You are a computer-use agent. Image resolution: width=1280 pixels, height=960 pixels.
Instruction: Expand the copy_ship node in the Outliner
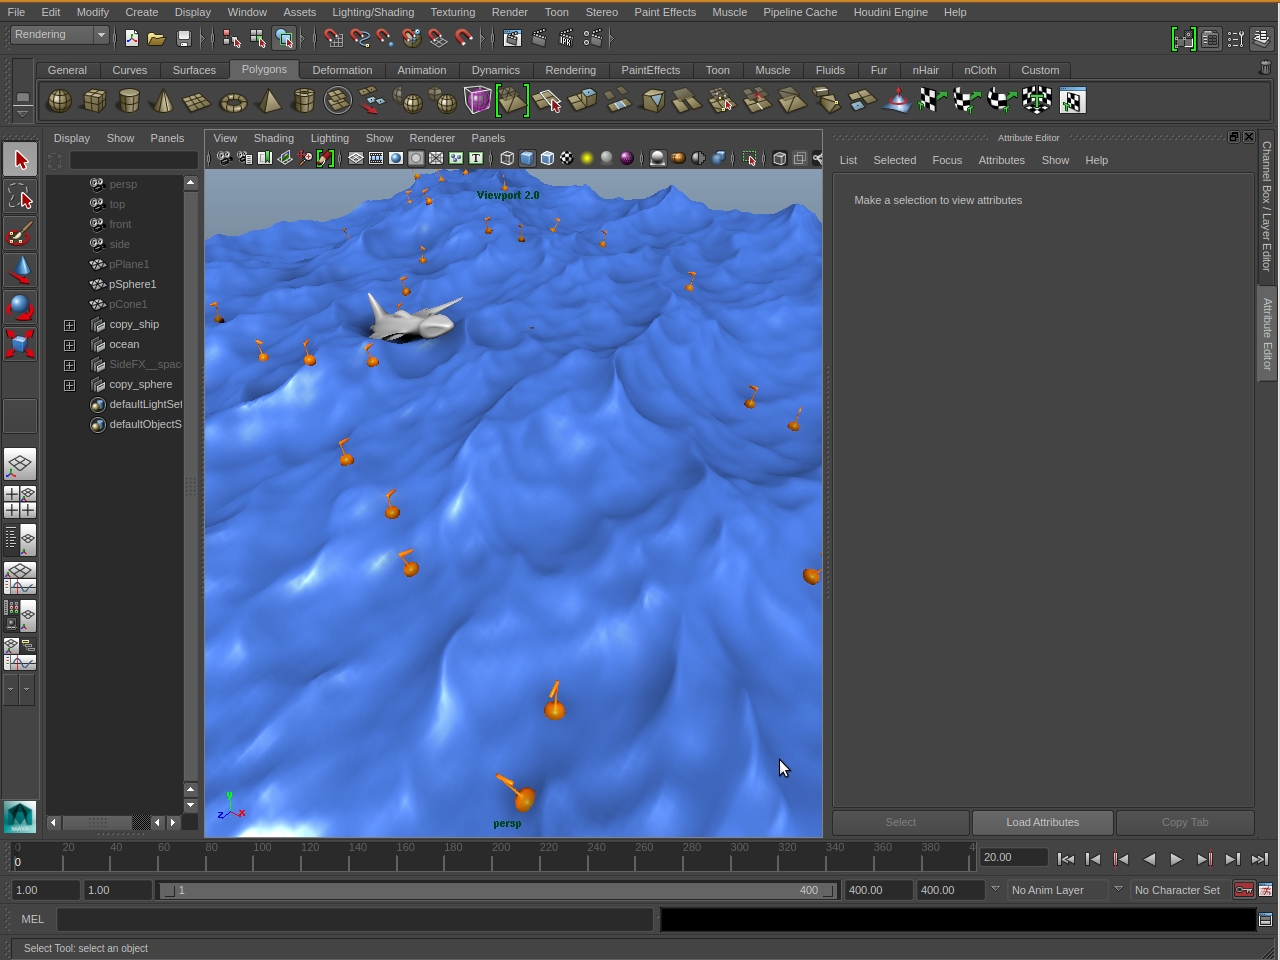coord(69,325)
